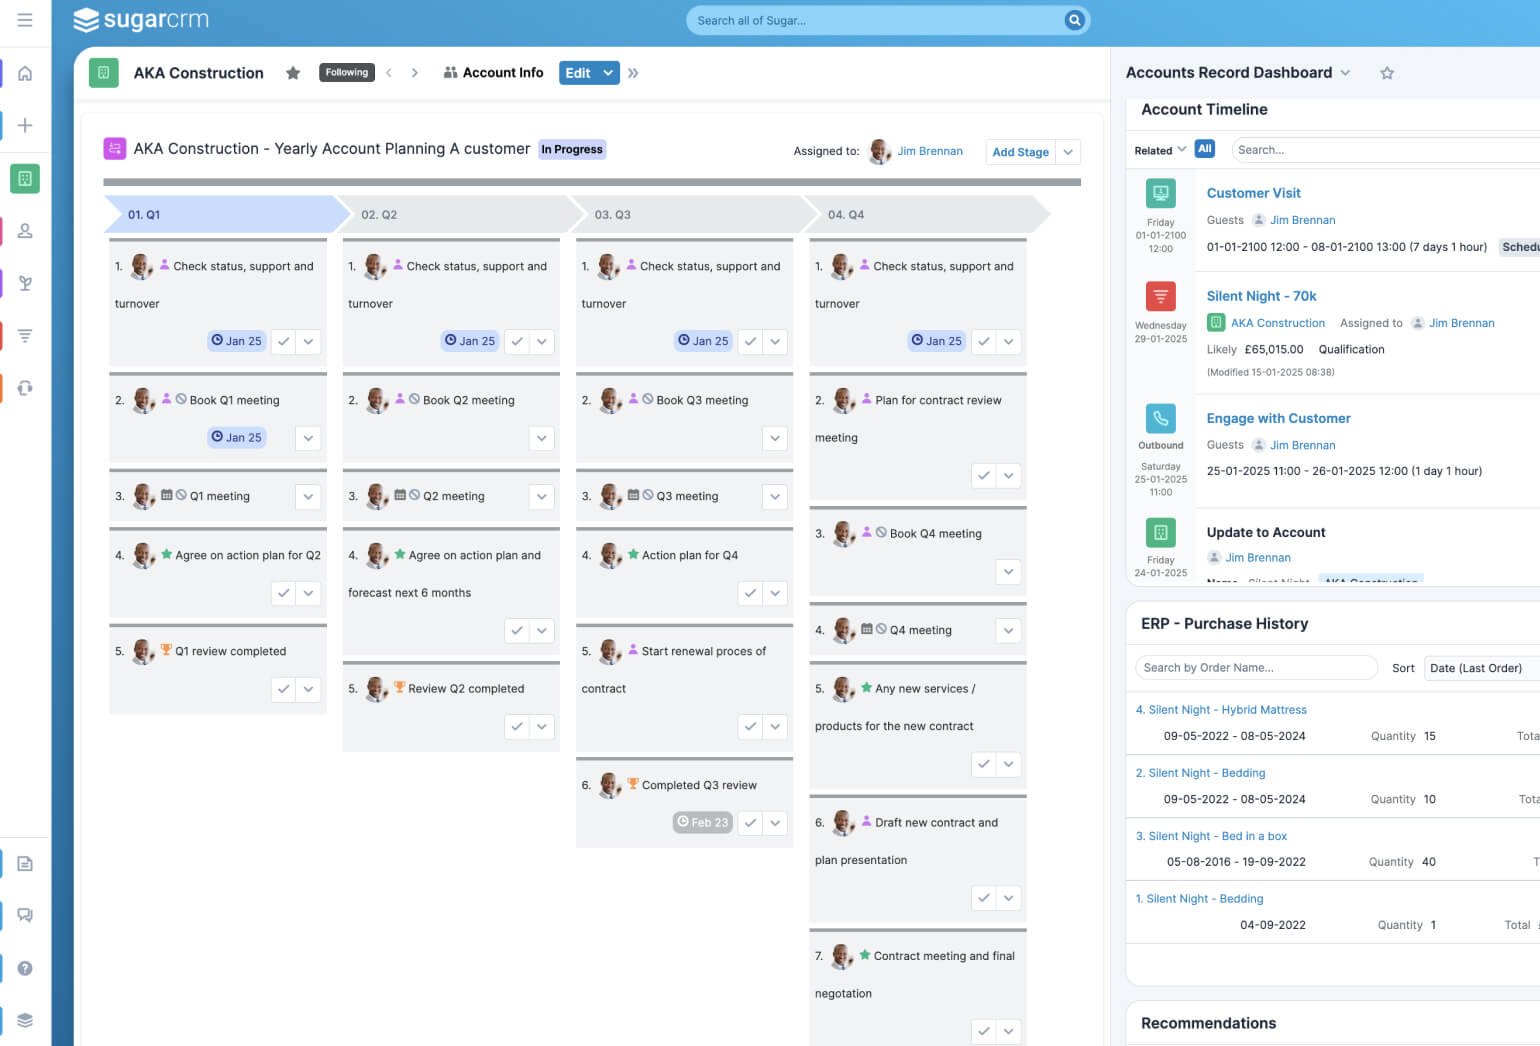This screenshot has width=1540, height=1046.
Task: Click the plan progress bar
Action: [x=592, y=182]
